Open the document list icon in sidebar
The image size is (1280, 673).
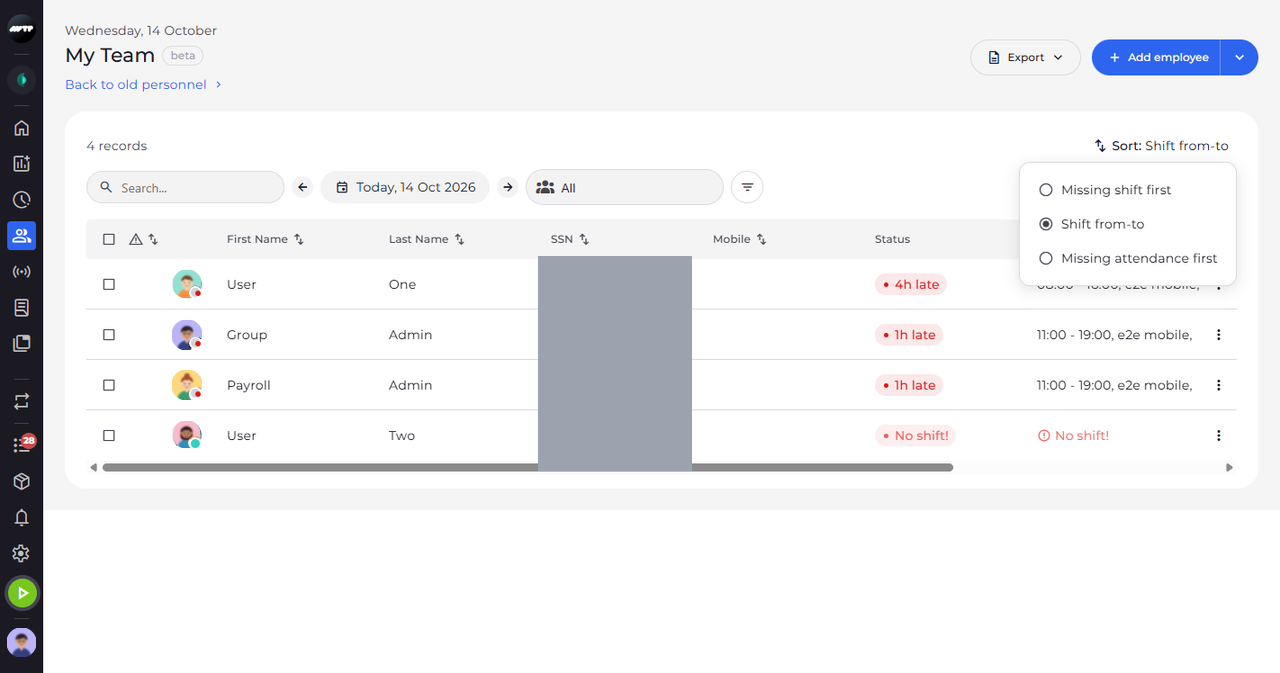tap(21, 307)
